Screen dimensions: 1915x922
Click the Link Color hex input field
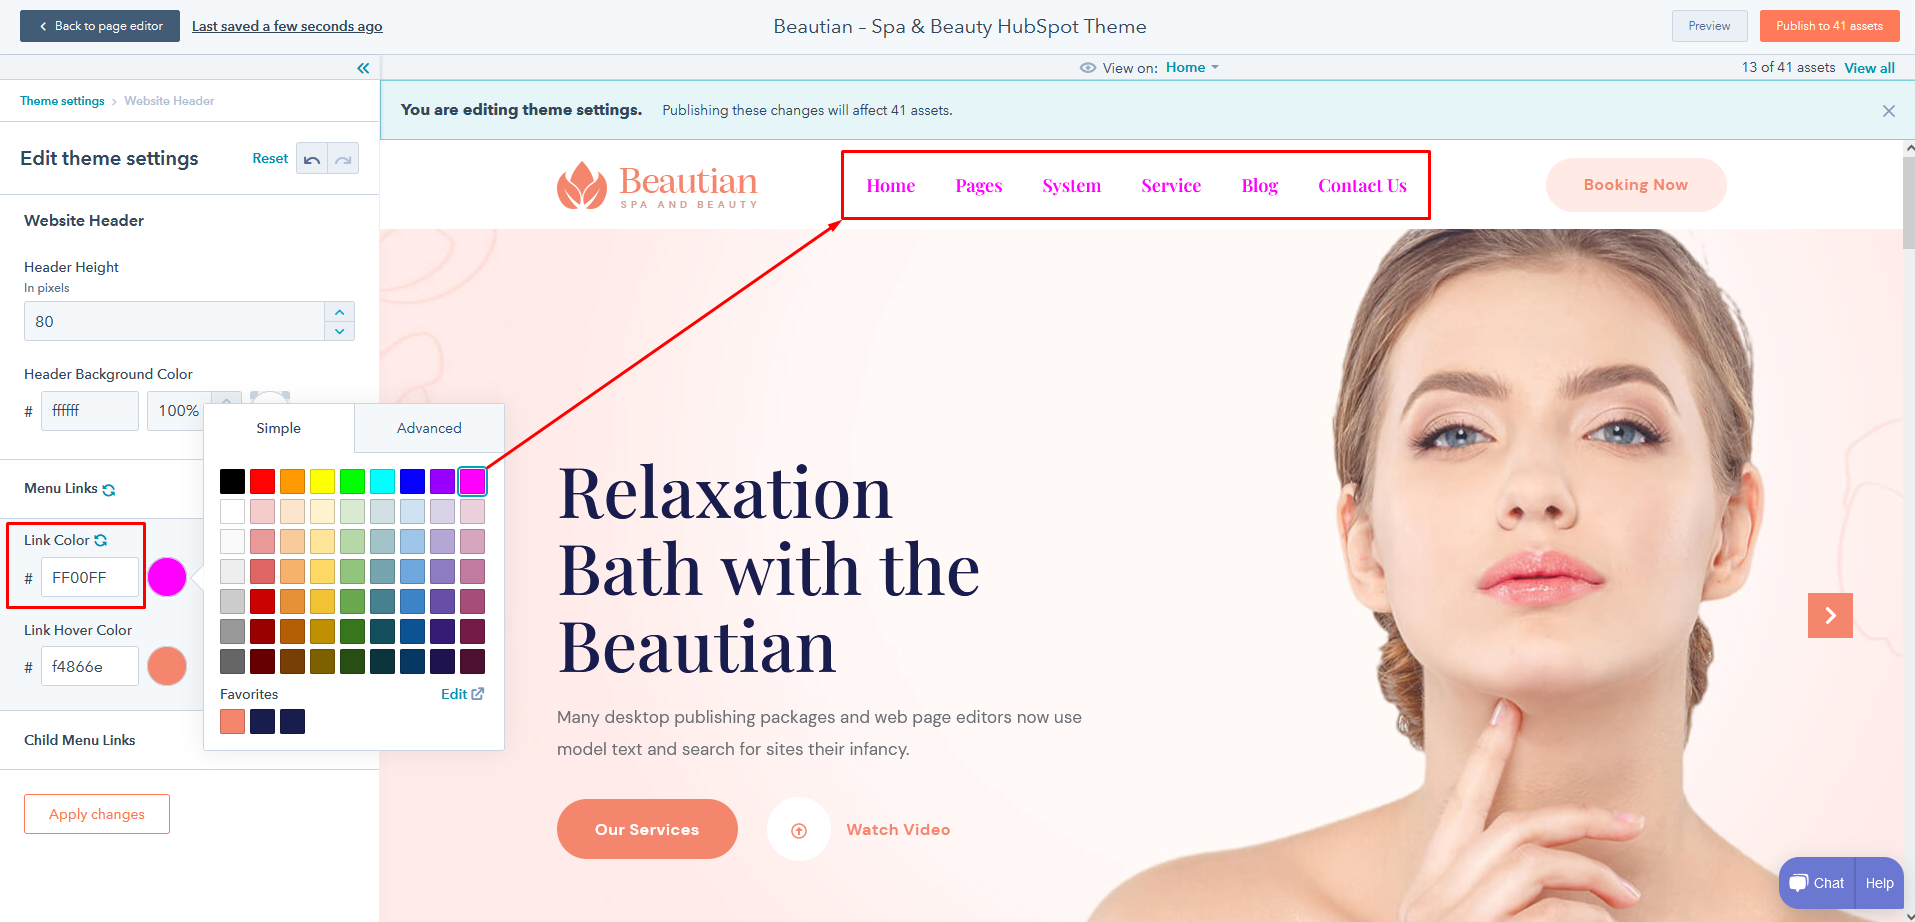90,577
